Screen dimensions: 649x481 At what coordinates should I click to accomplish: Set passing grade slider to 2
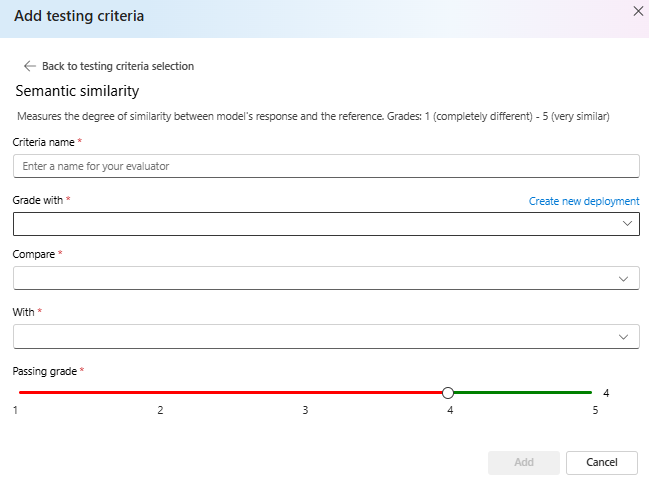161,393
